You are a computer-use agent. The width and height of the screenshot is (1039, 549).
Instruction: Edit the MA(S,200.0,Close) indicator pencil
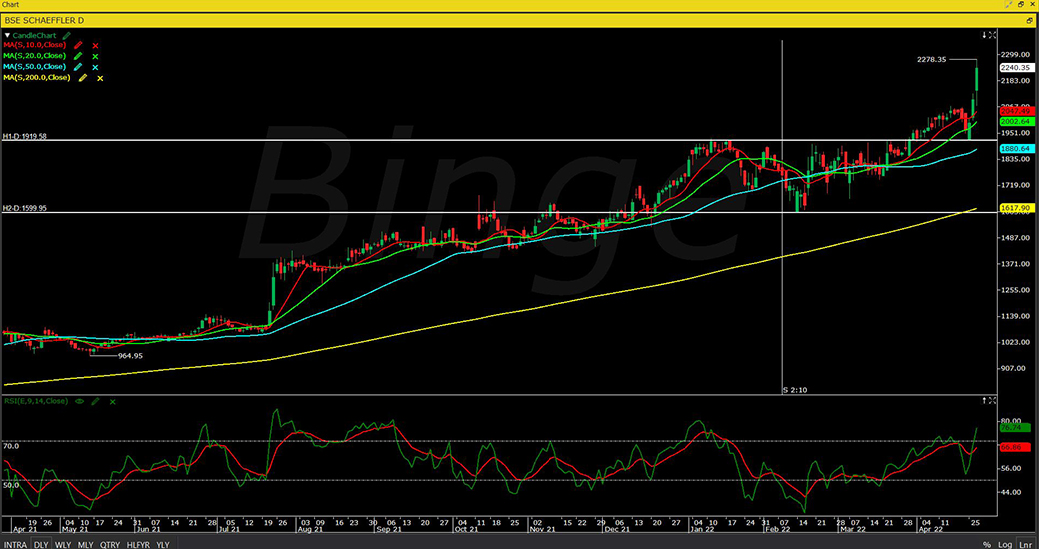pos(83,78)
